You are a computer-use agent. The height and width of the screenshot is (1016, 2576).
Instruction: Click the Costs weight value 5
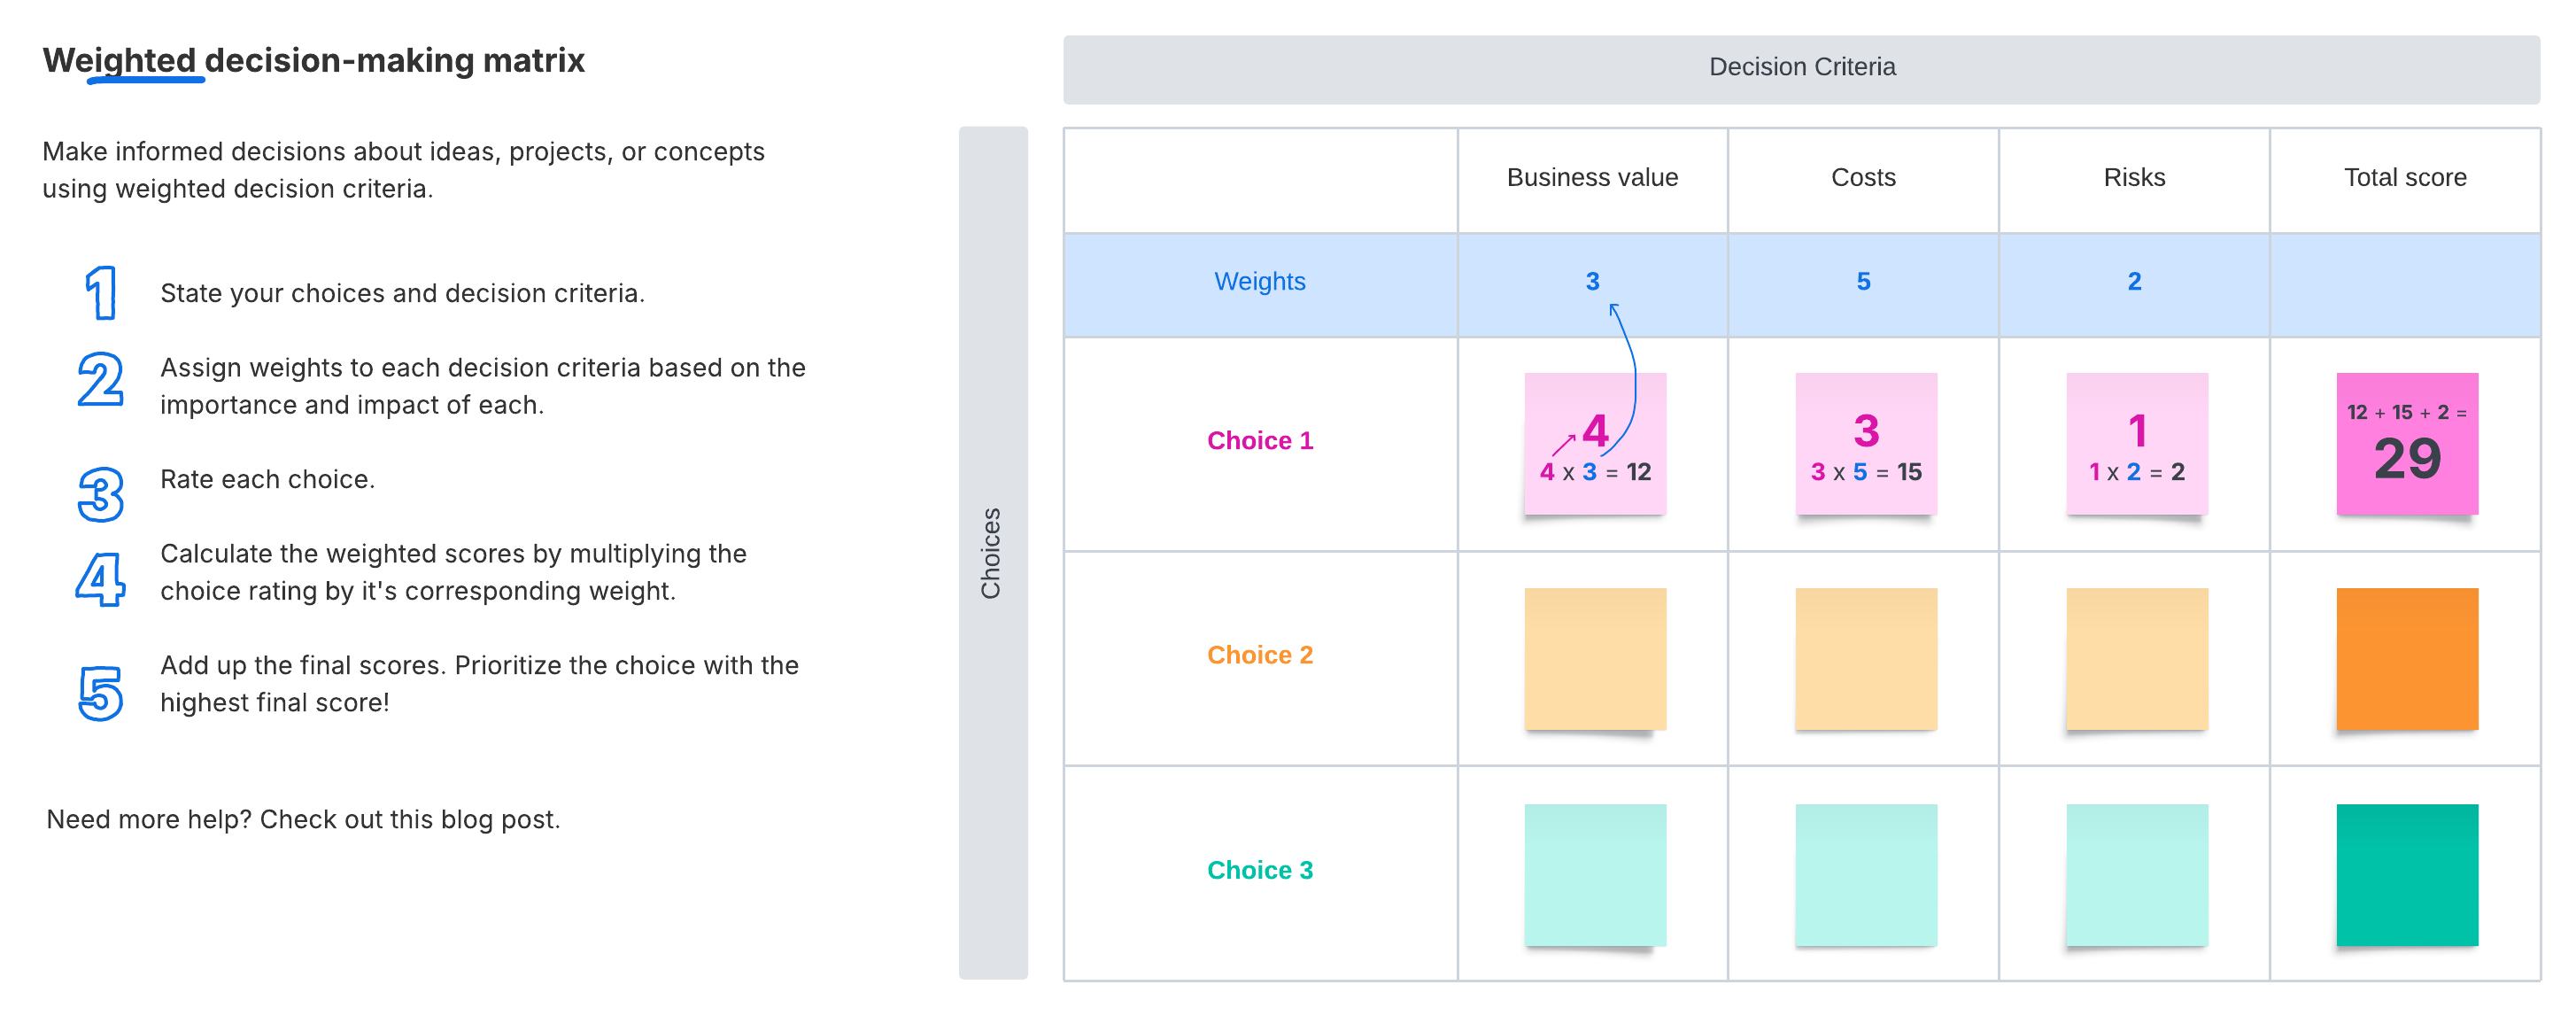click(x=1863, y=282)
